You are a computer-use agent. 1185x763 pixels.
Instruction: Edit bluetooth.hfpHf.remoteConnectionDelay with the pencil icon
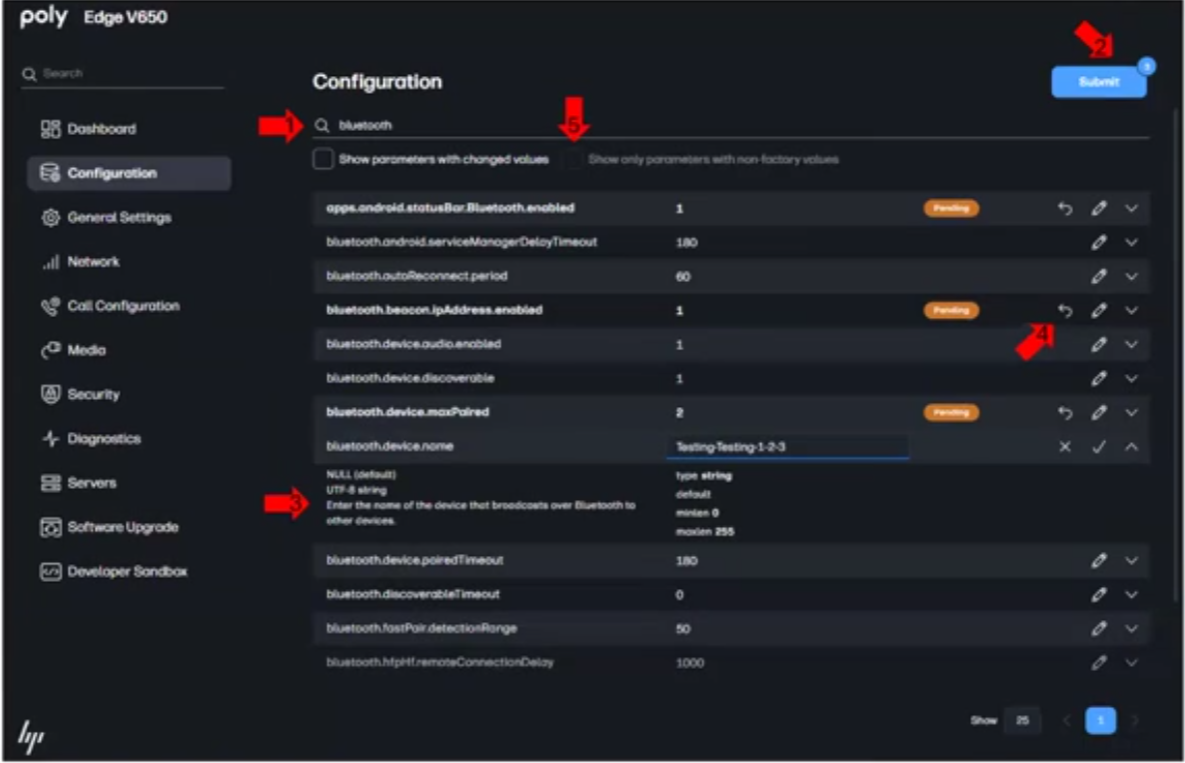1099,663
